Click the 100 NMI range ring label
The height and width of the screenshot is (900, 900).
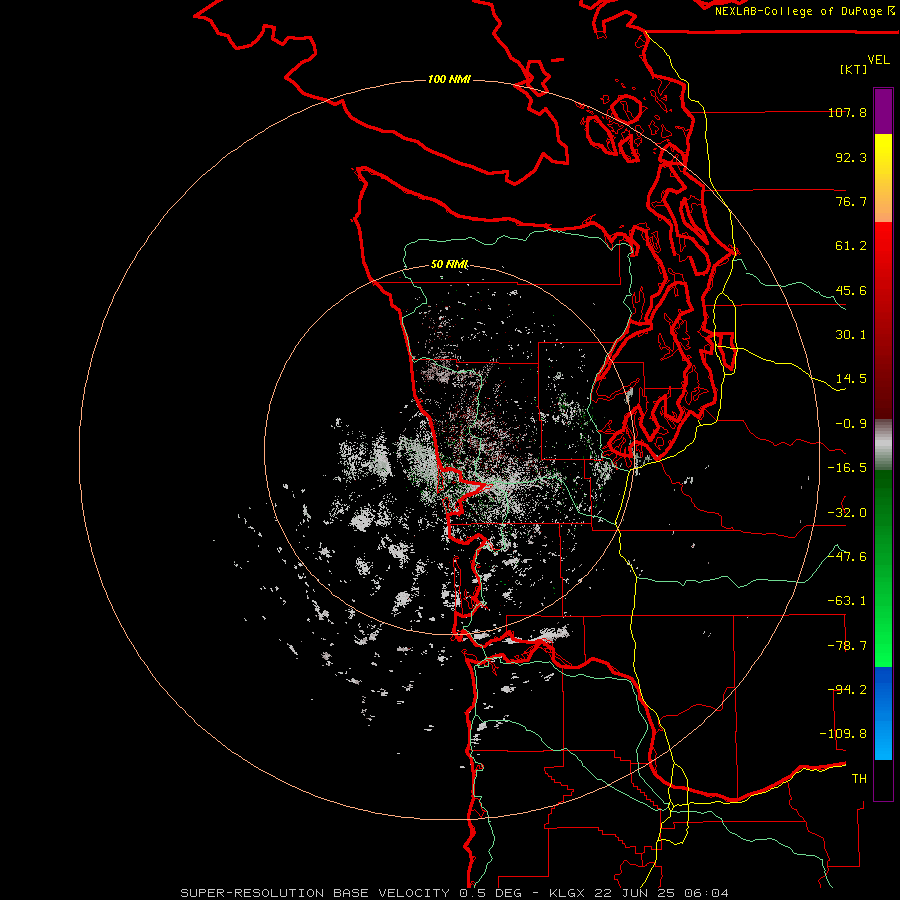[449, 79]
